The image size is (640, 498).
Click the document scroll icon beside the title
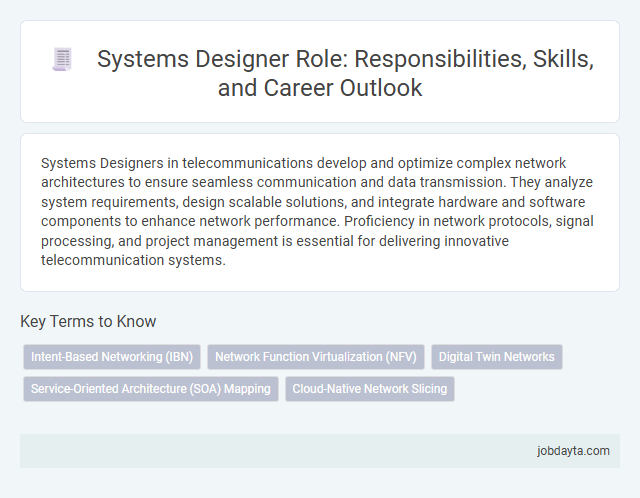(62, 59)
